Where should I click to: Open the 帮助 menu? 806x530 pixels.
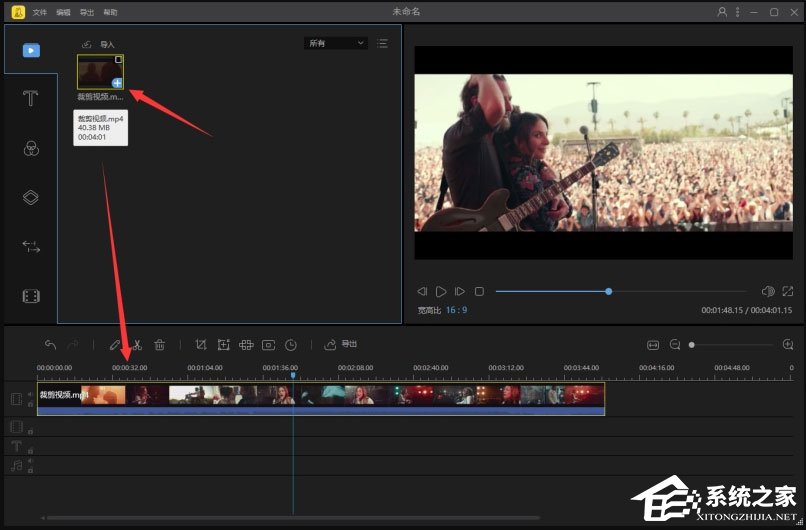tap(111, 12)
